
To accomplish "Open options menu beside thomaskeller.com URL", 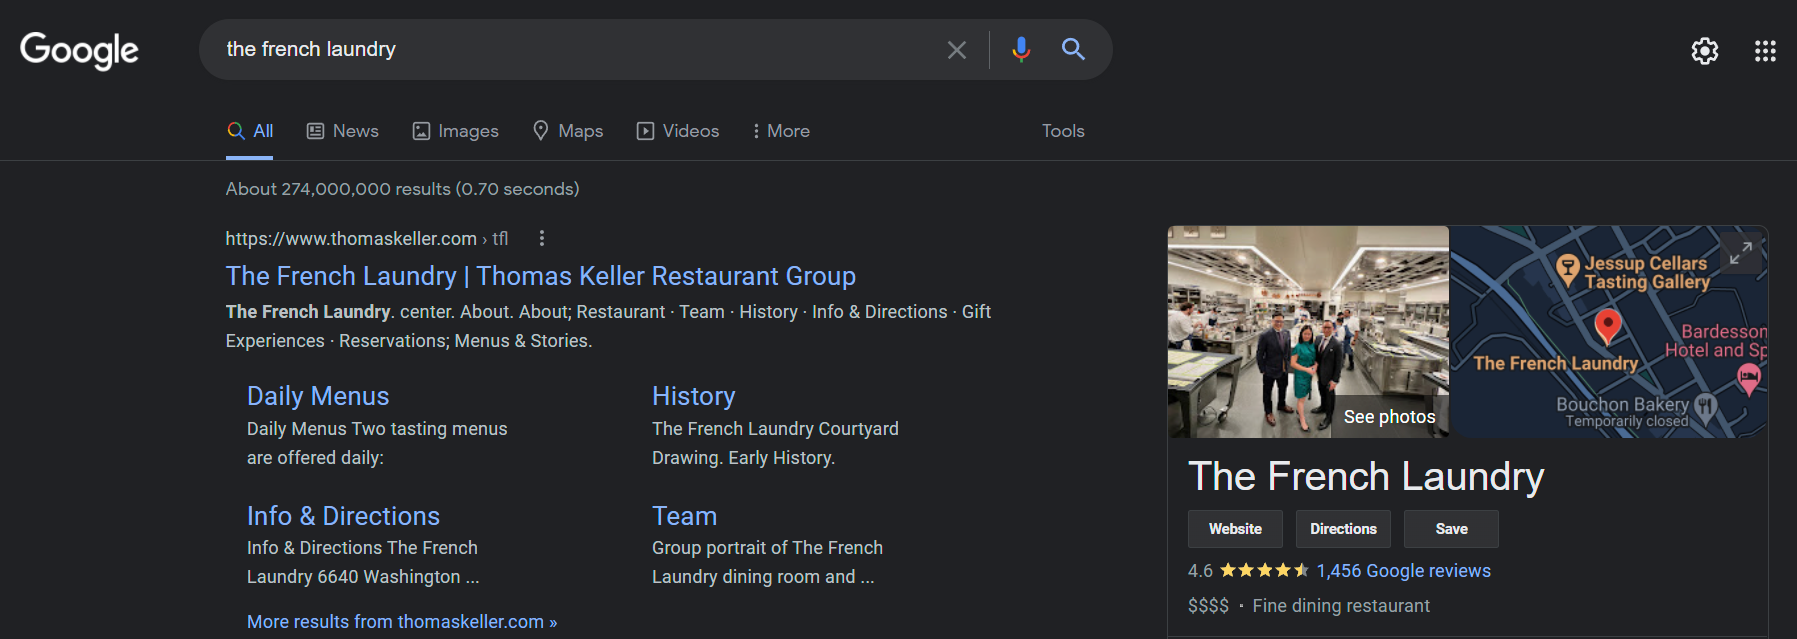I will click(x=542, y=238).
